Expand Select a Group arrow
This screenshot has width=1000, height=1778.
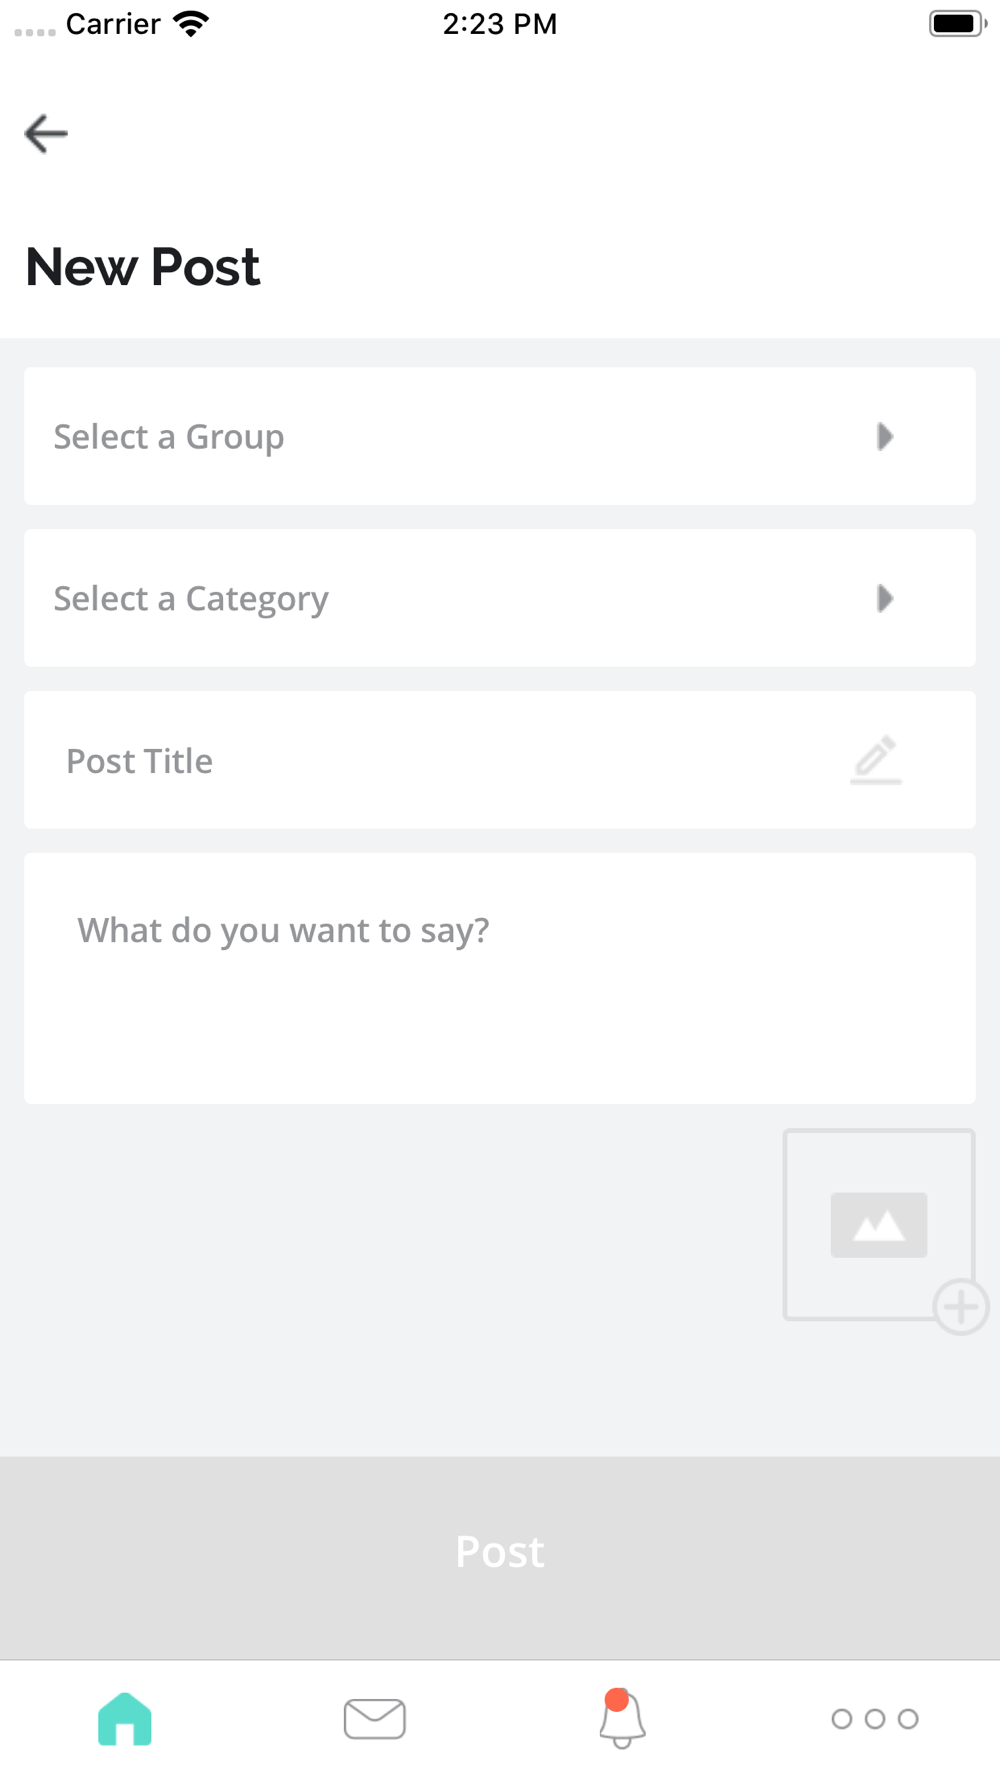click(x=885, y=436)
